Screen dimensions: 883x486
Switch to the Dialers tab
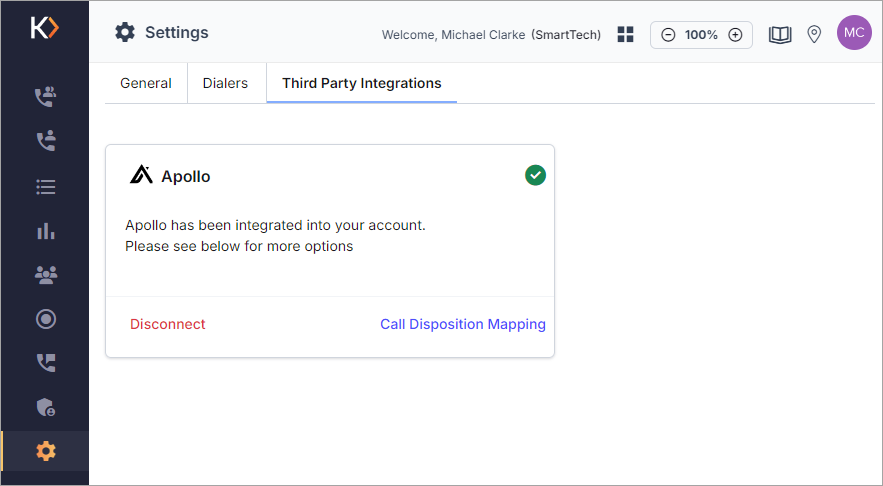coord(225,83)
